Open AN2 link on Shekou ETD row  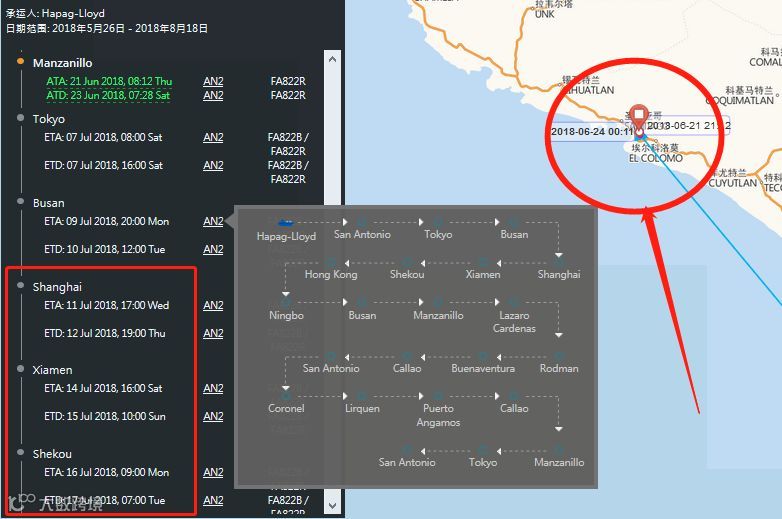pyautogui.click(x=213, y=500)
